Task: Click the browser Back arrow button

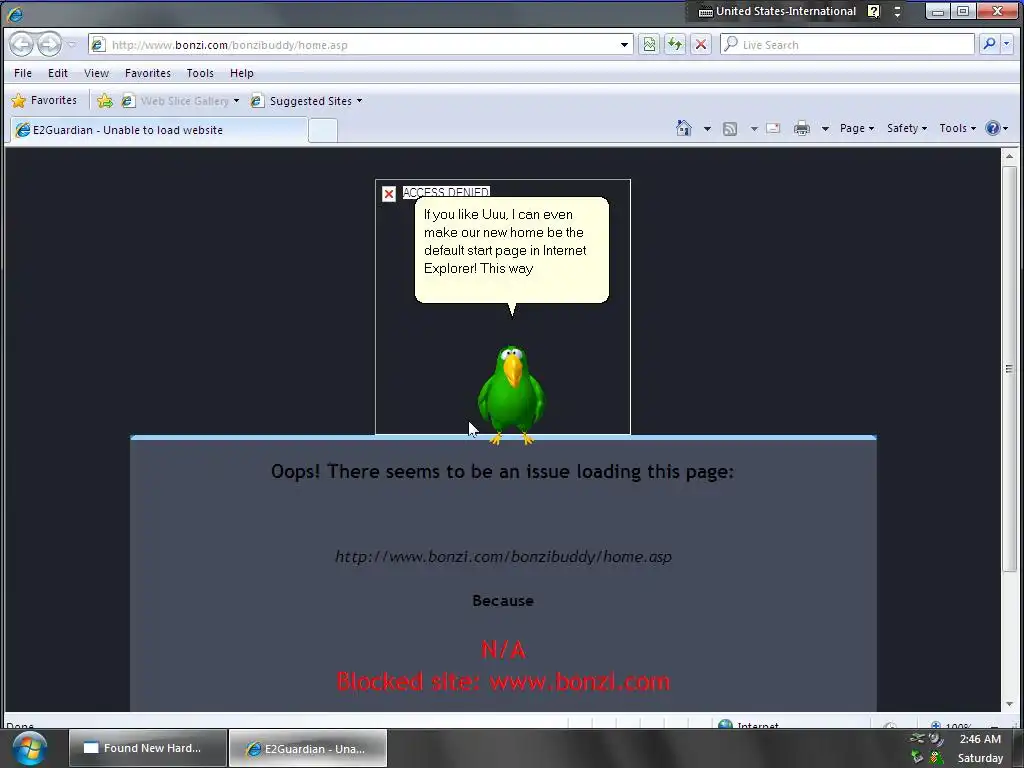Action: (22, 44)
